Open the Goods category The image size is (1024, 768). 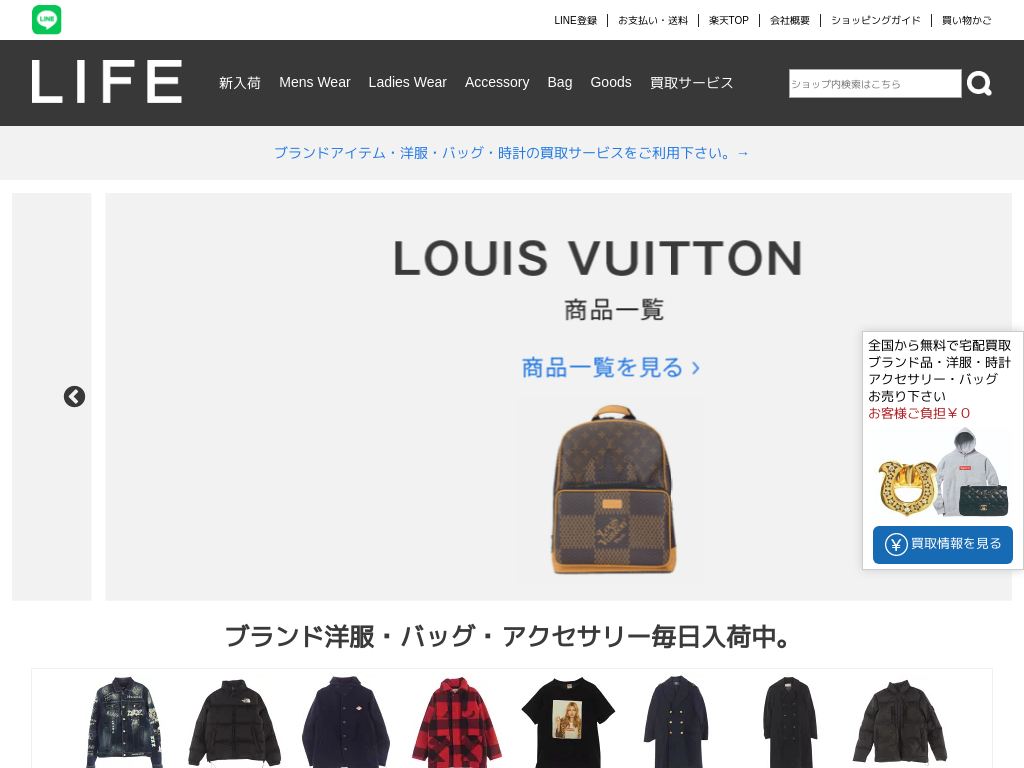(611, 82)
